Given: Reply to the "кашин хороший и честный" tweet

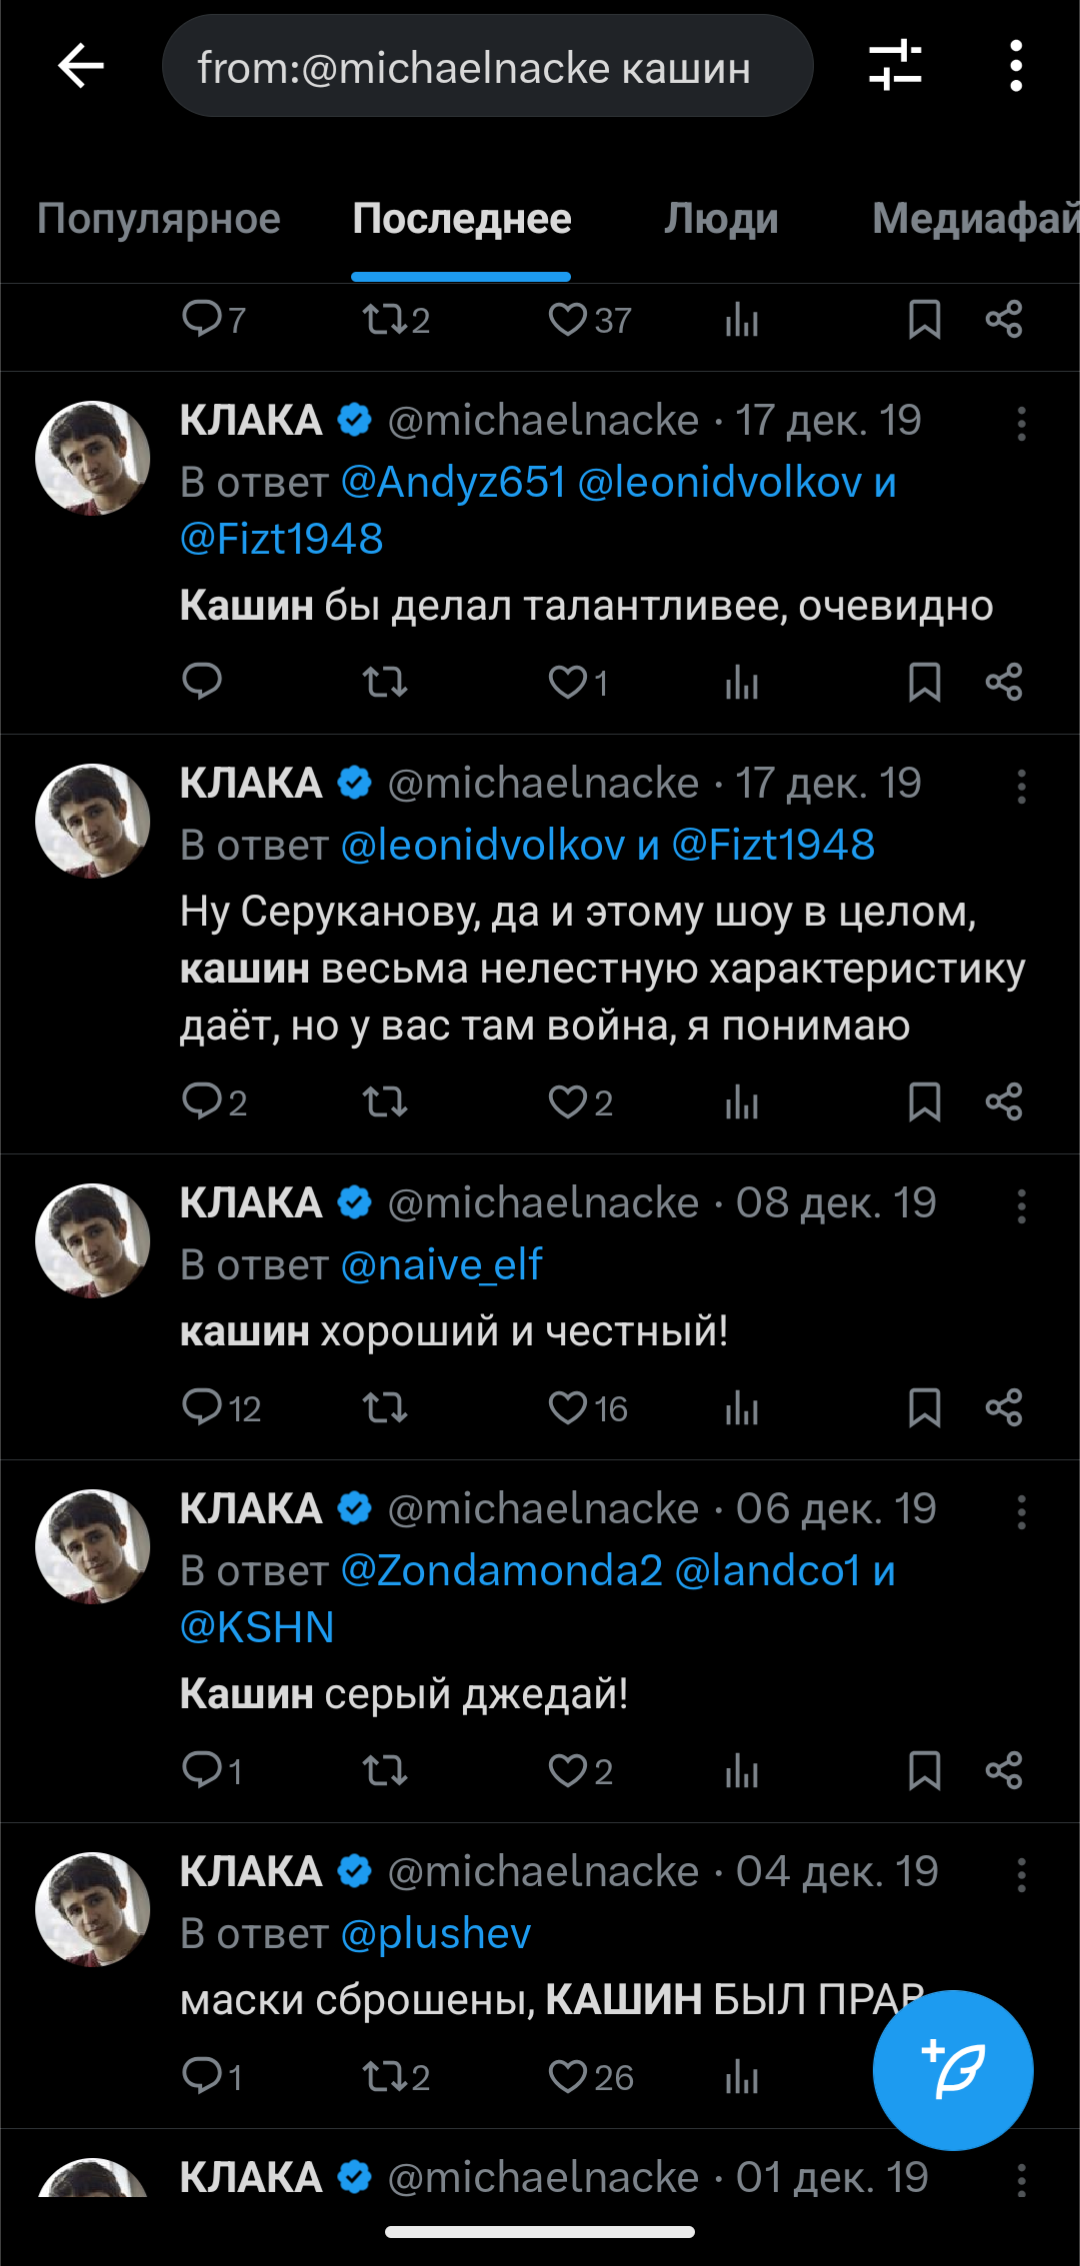Looking at the screenshot, I should pos(202,1407).
